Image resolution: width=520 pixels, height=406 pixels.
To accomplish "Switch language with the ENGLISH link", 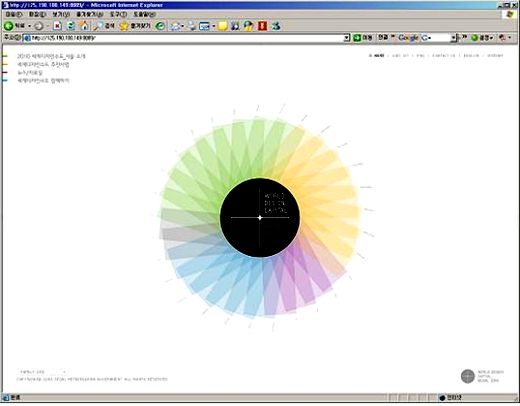I will pos(471,56).
